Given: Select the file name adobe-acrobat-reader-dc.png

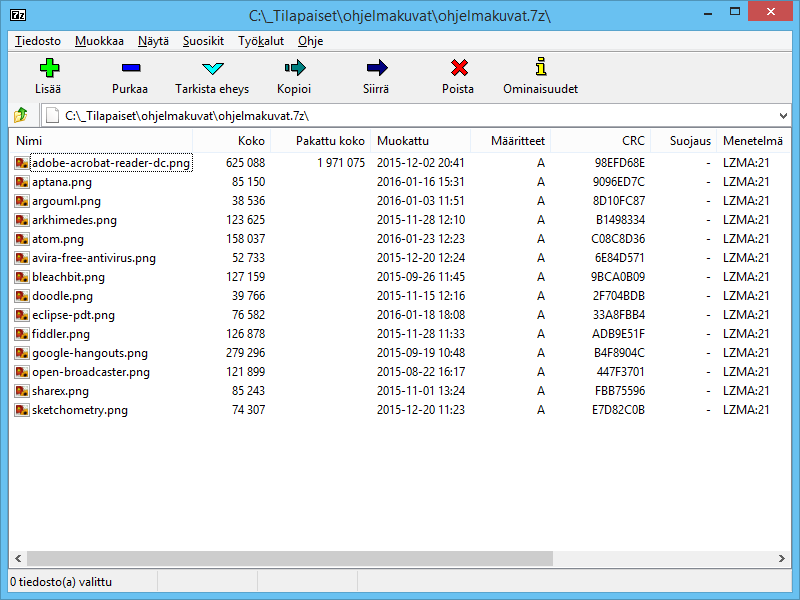Looking at the screenshot, I should point(111,163).
